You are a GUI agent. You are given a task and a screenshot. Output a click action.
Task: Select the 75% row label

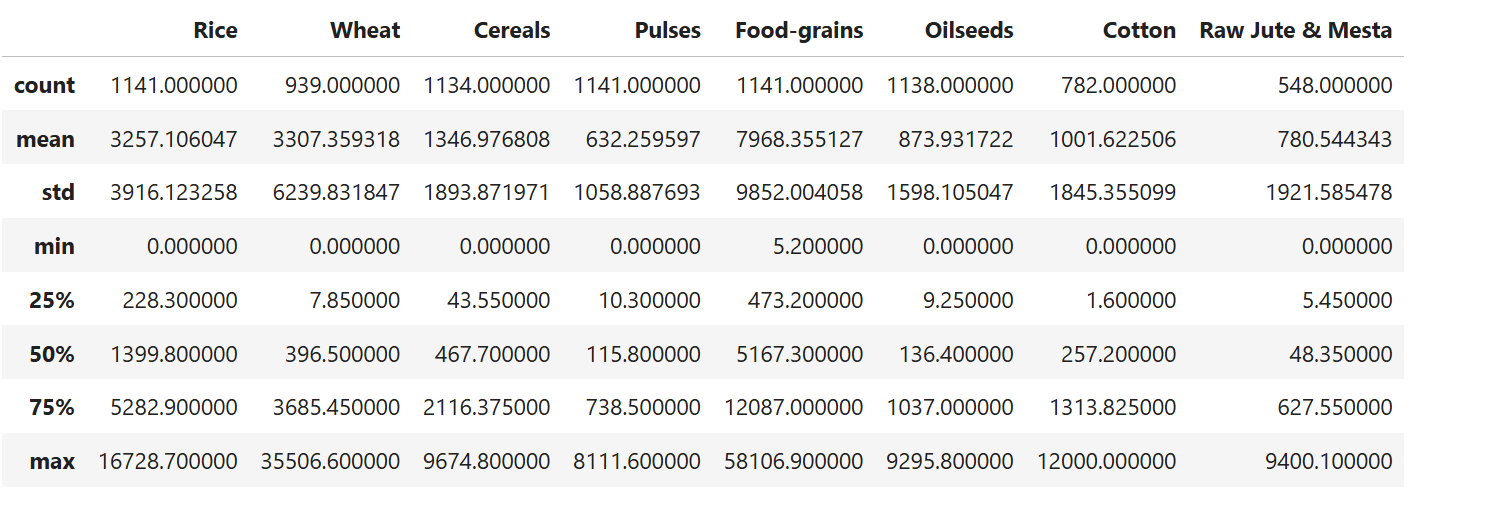coord(52,407)
